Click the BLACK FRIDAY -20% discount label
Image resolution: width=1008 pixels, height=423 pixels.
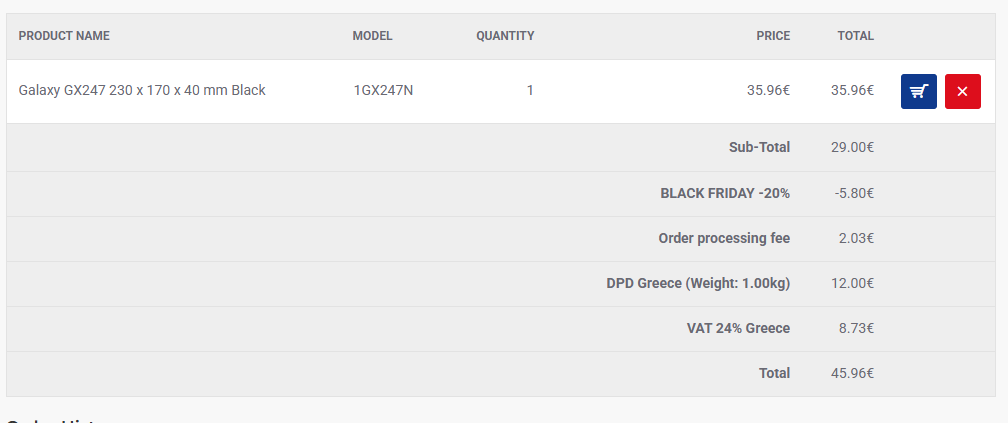click(725, 193)
